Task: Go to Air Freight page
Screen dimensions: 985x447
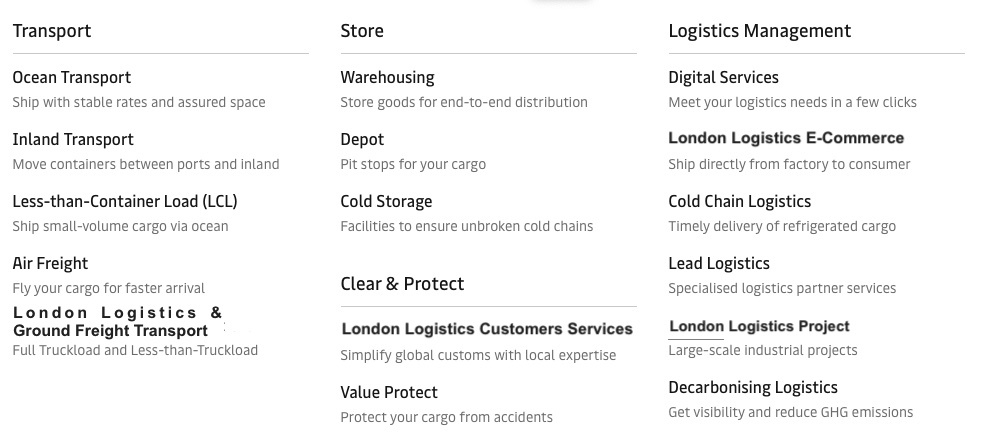Action: pyautogui.click(x=50, y=264)
